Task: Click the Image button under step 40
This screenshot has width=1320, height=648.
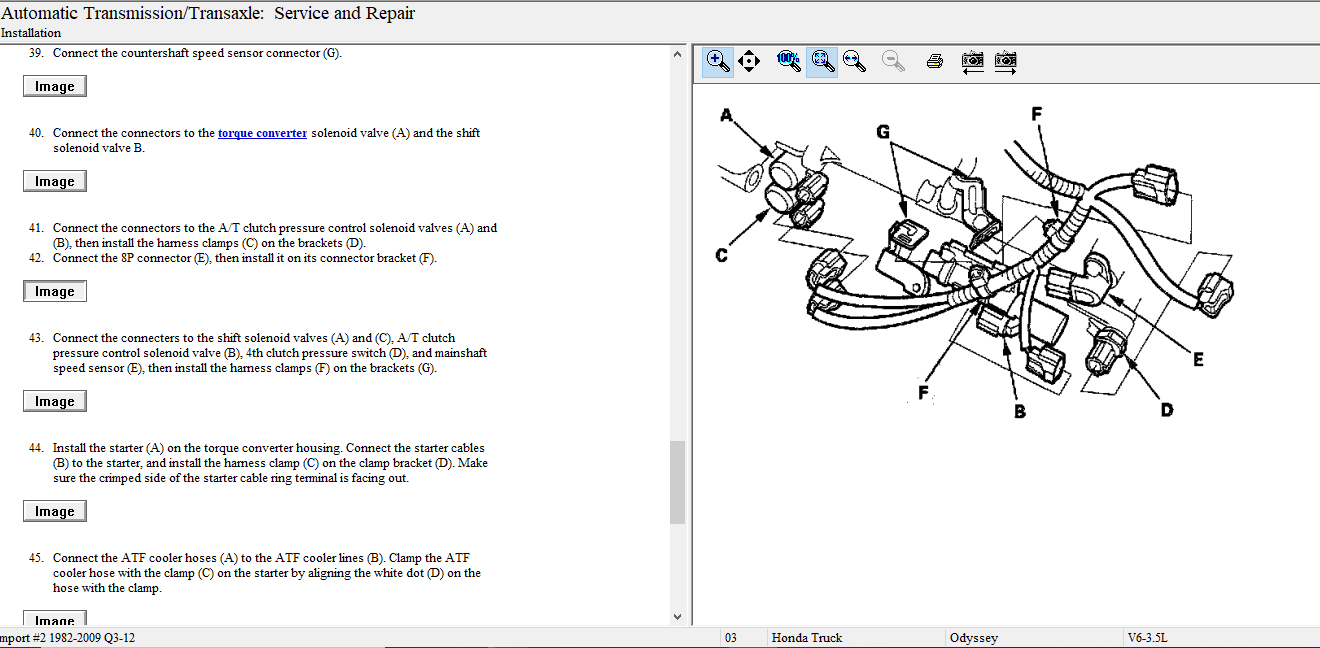Action: (55, 182)
